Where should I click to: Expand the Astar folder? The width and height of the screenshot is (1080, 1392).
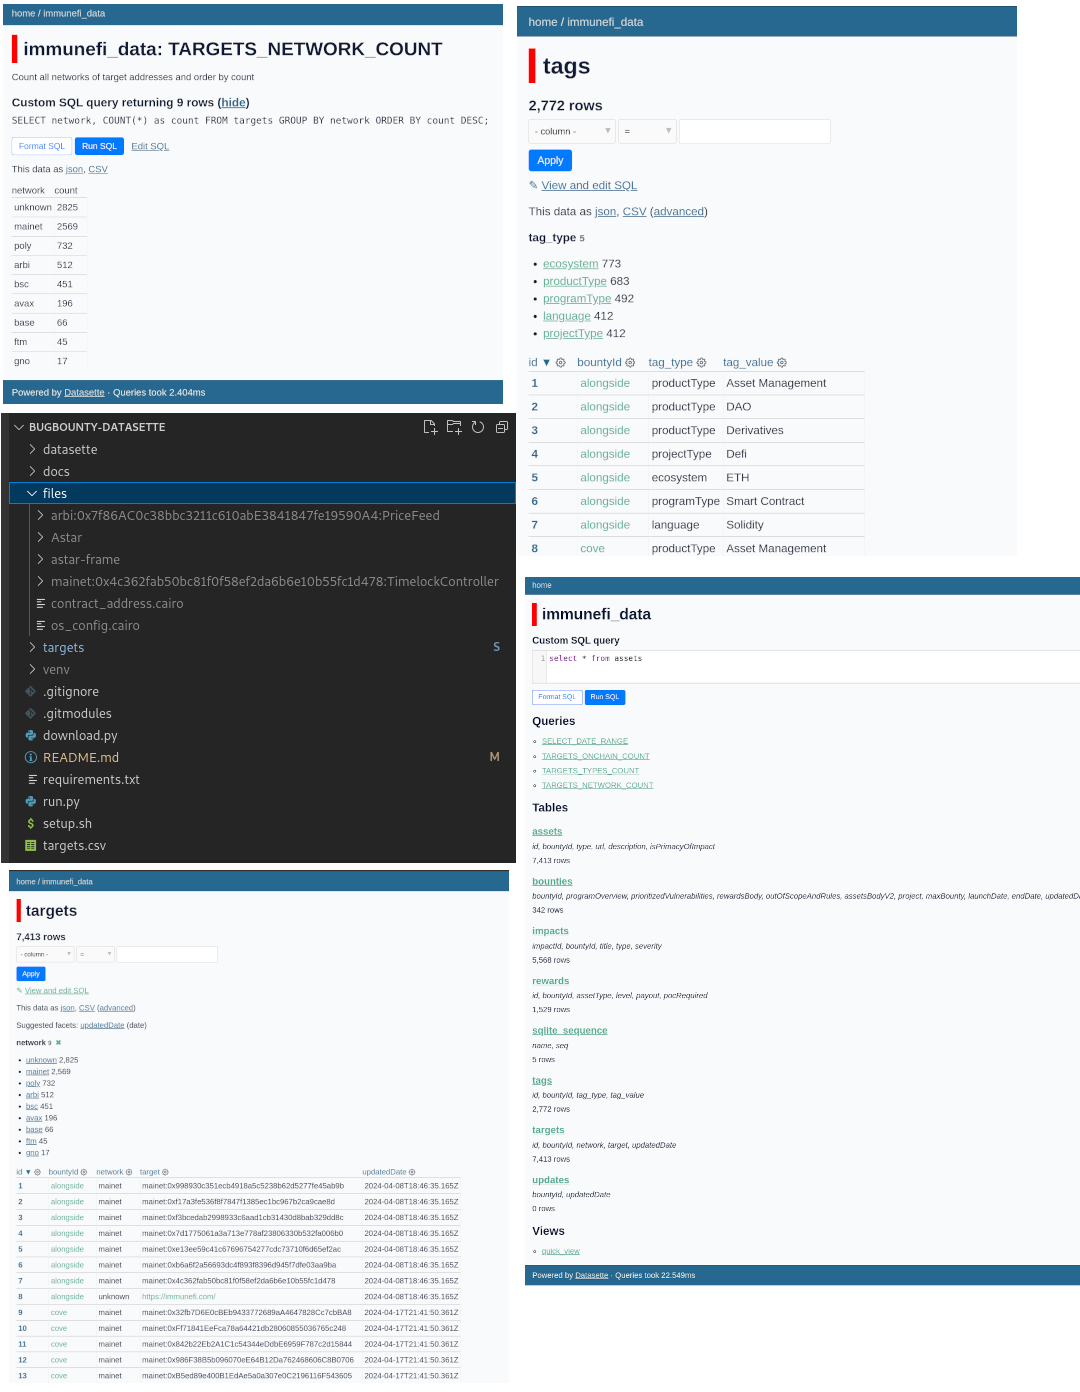[x=66, y=538]
